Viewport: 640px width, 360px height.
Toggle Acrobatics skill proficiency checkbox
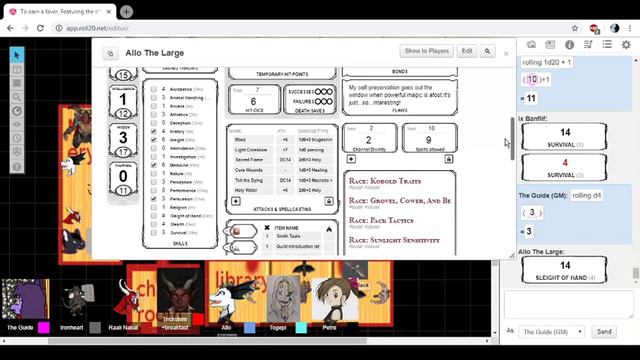click(x=153, y=89)
